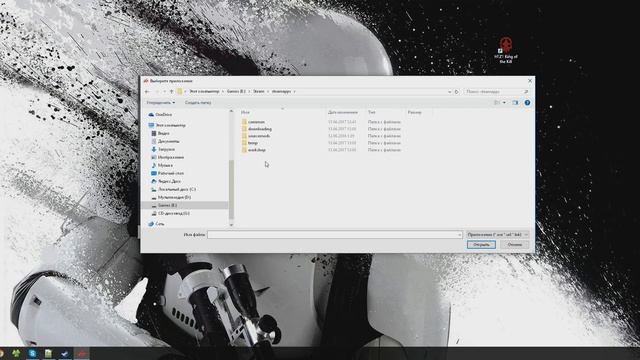Screen dimensions: 640x360
Task: Open H1Z1 King of the Kill shortcut
Action: point(506,50)
